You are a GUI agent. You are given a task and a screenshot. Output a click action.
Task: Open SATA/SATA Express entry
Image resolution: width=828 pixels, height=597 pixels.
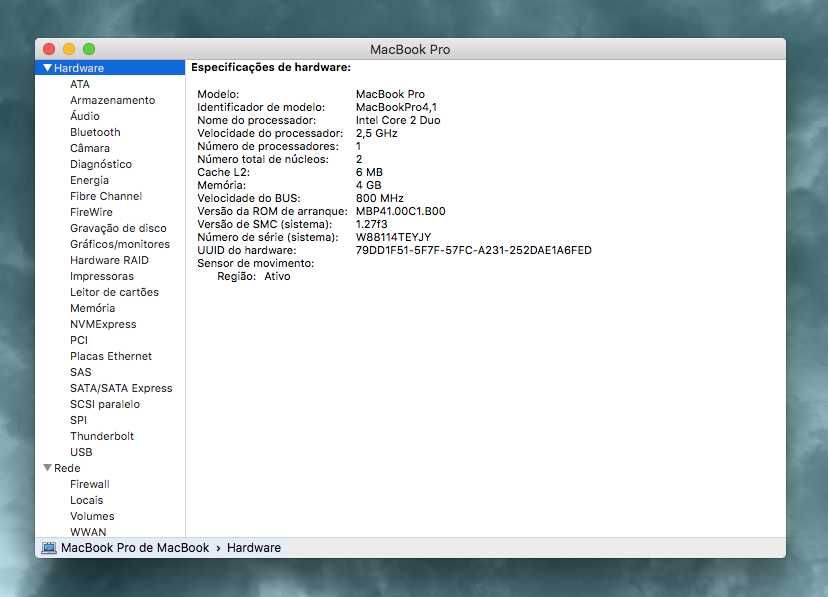point(121,388)
